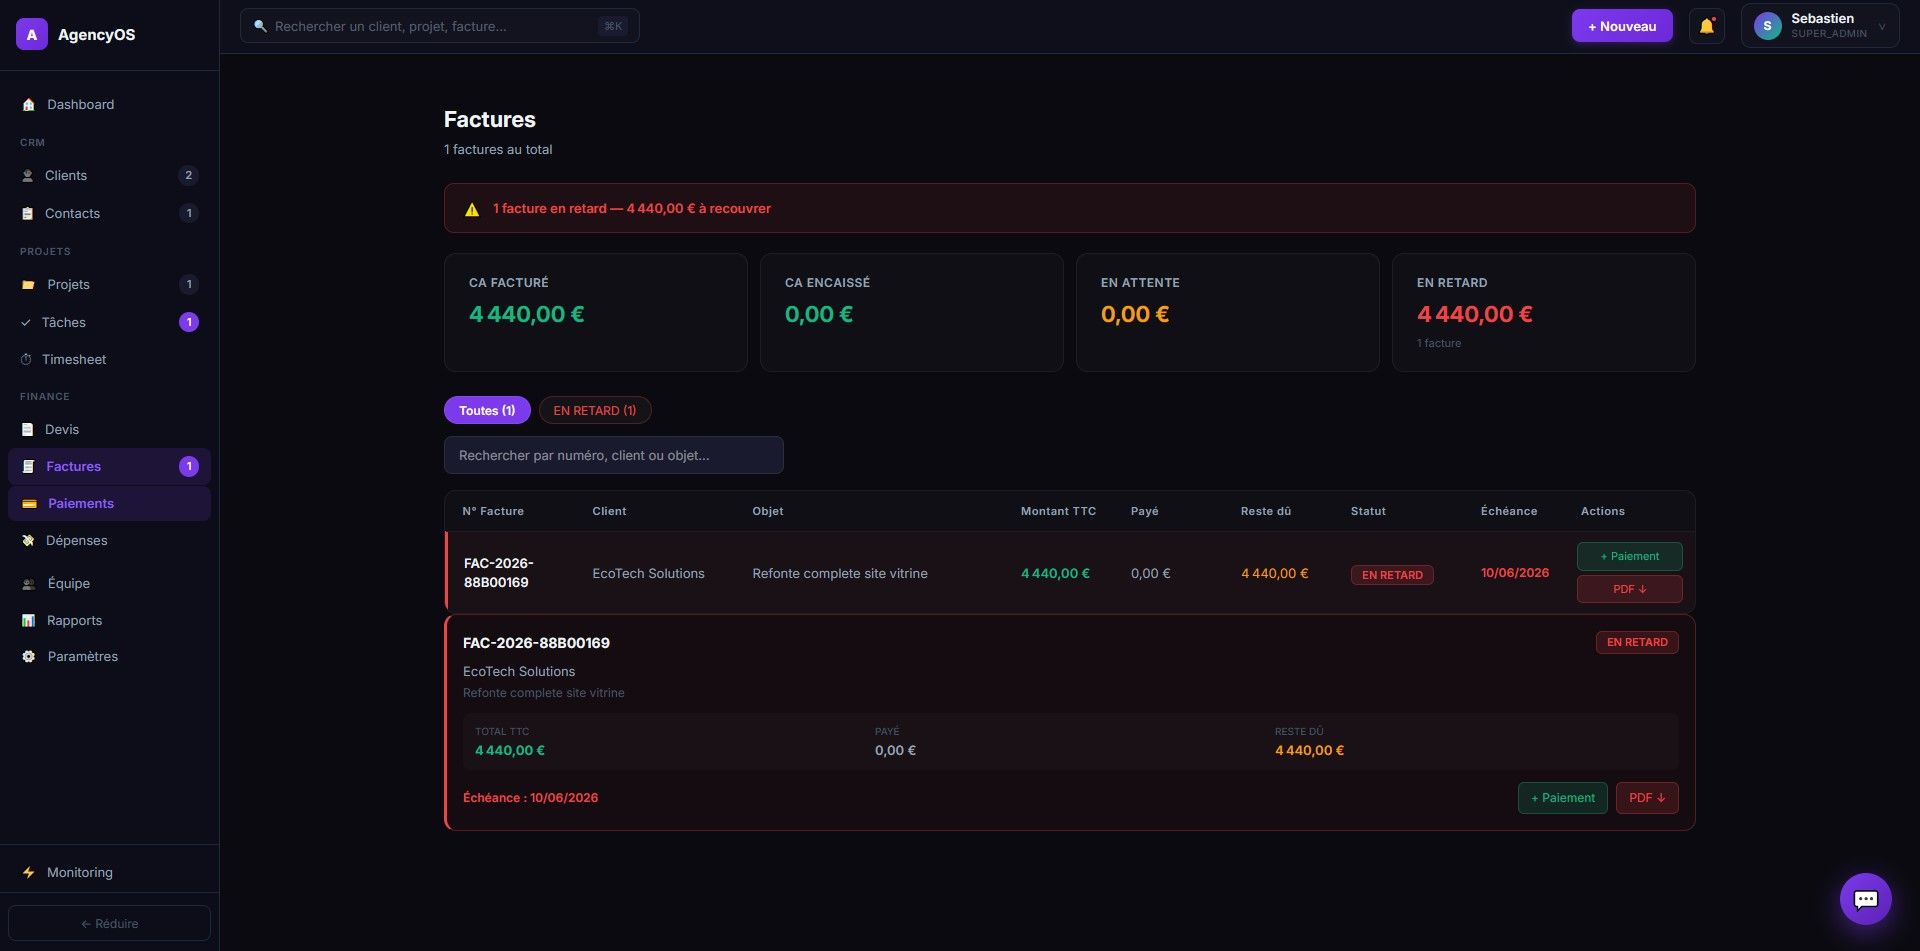Click the AgencyOS logo icon
Image resolution: width=1920 pixels, height=951 pixels.
(32, 34)
